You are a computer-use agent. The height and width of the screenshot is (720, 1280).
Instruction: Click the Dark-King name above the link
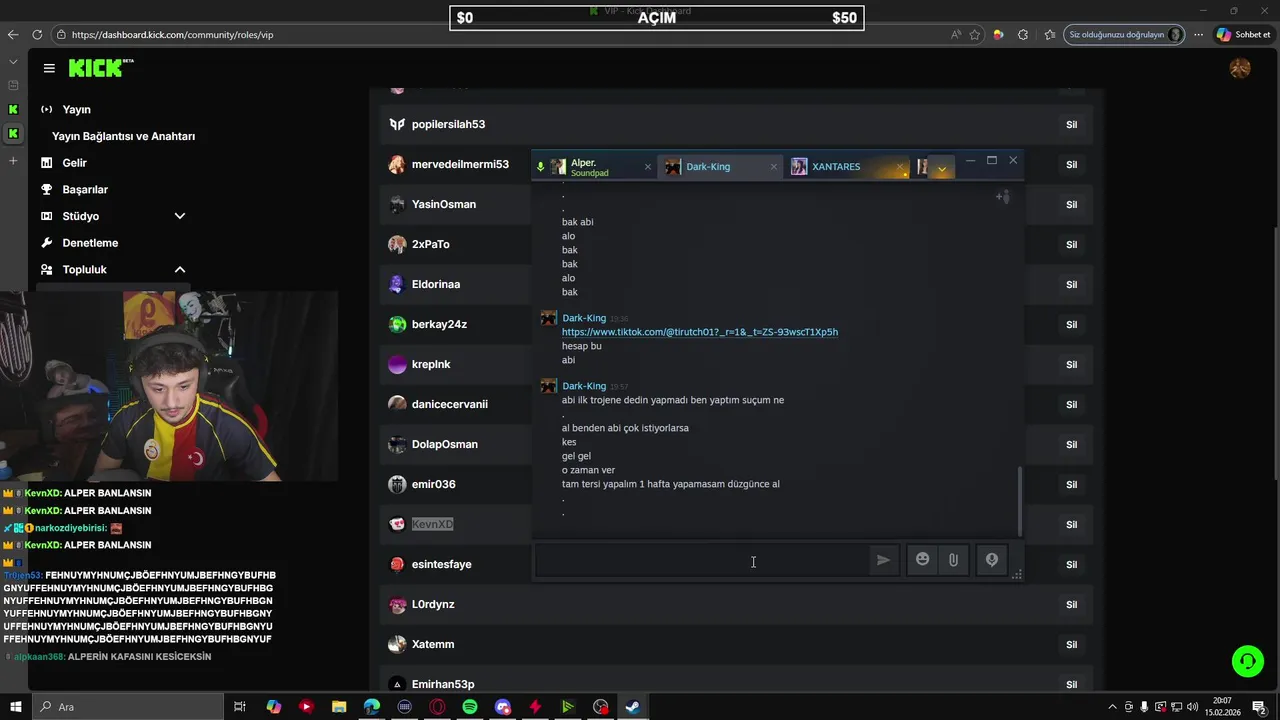[x=584, y=318]
